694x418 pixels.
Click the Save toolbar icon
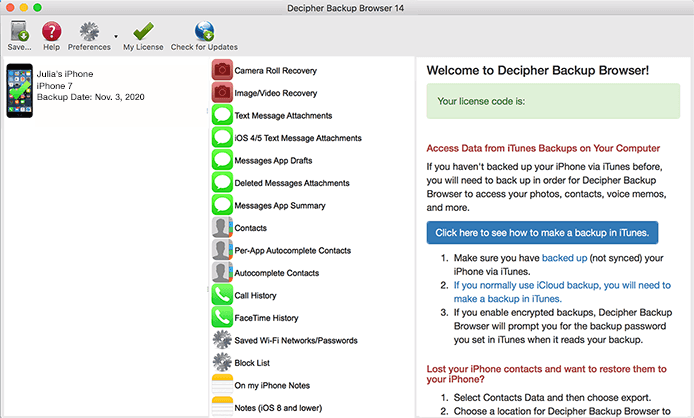(x=19, y=31)
